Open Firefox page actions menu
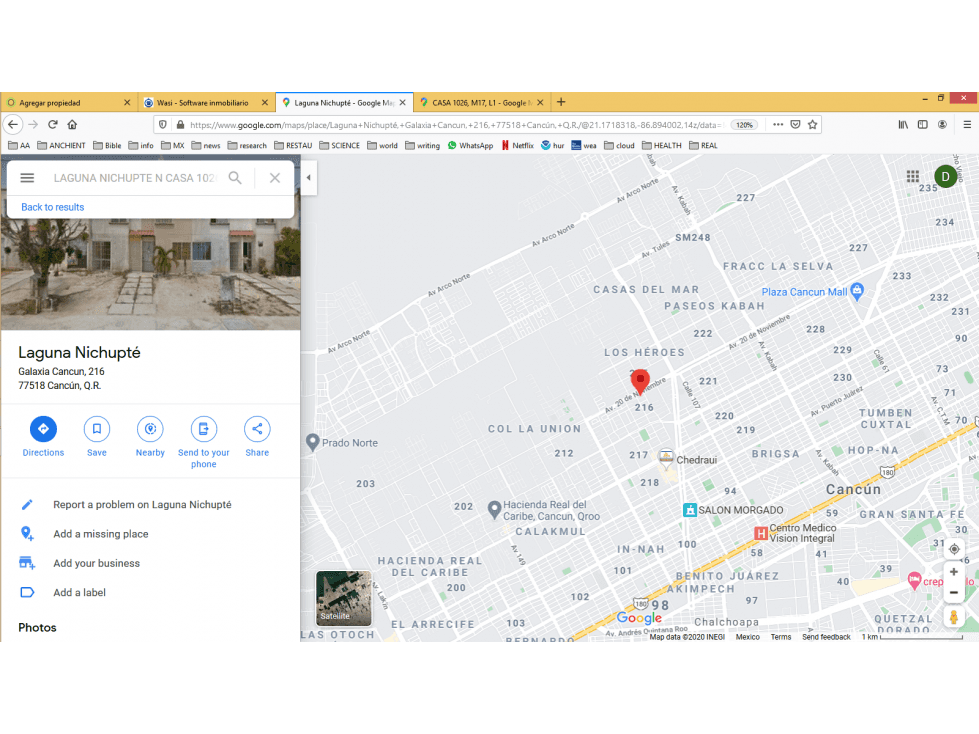 click(778, 125)
